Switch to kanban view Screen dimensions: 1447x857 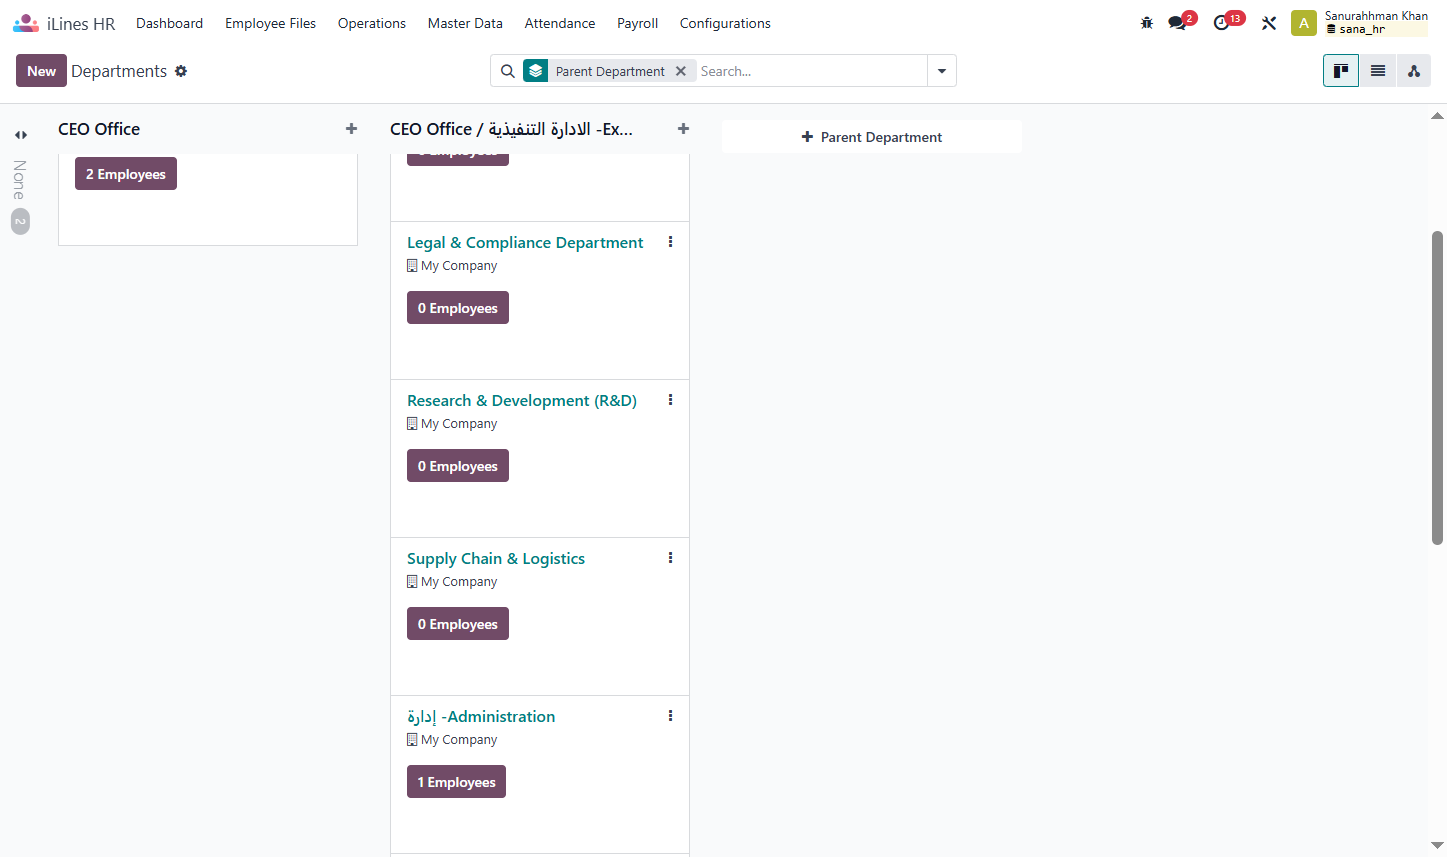[x=1341, y=71]
